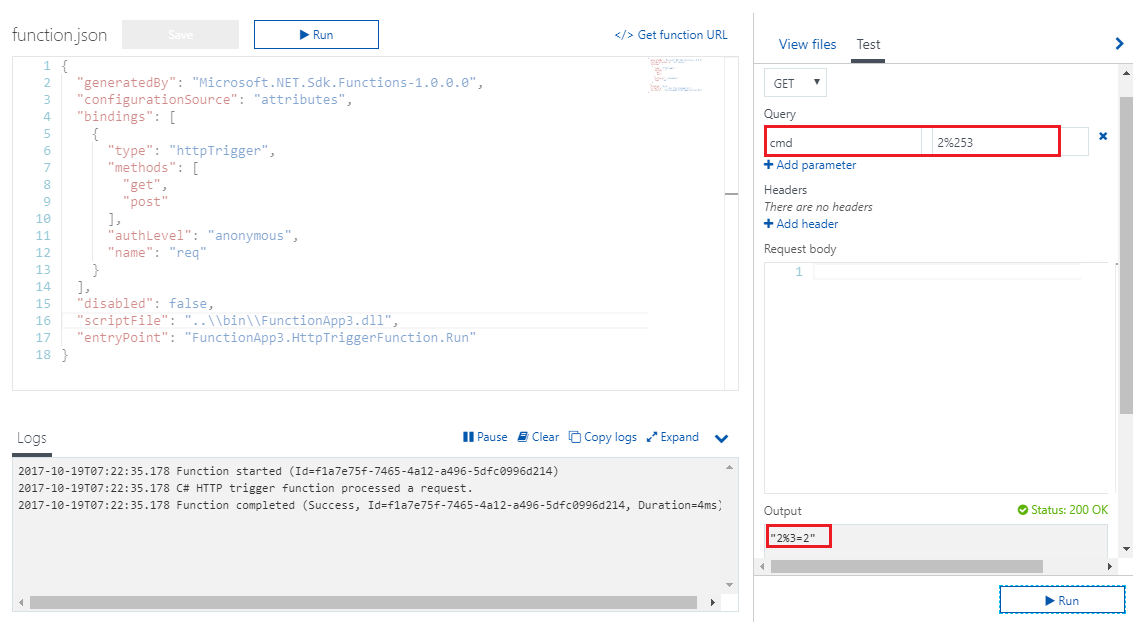Collapse logs with the chevron arrow
Image resolution: width=1133 pixels, height=630 pixels.
721,439
